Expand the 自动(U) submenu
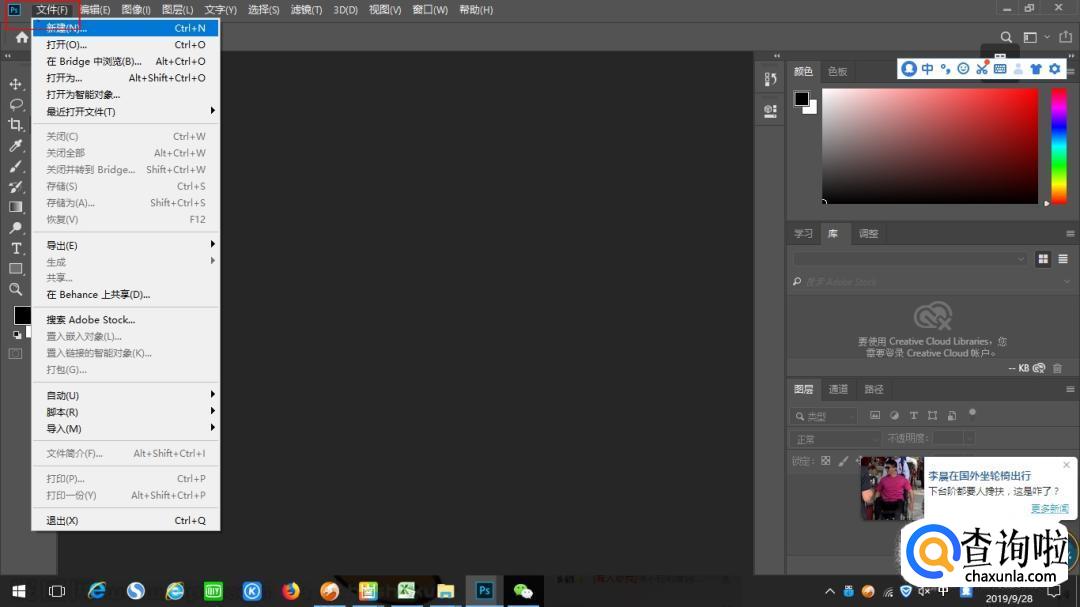Image resolution: width=1080 pixels, height=607 pixels. click(126, 395)
